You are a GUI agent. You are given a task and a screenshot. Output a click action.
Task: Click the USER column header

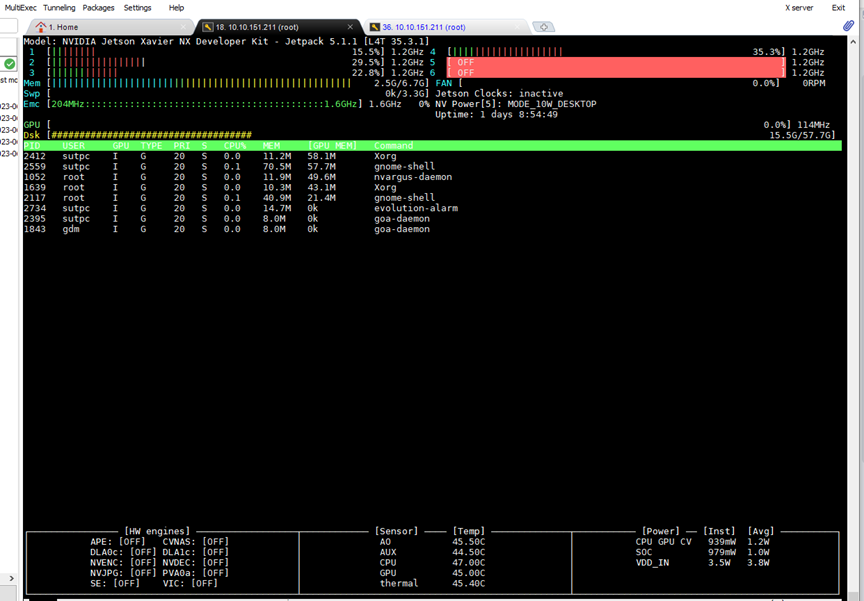click(x=73, y=145)
